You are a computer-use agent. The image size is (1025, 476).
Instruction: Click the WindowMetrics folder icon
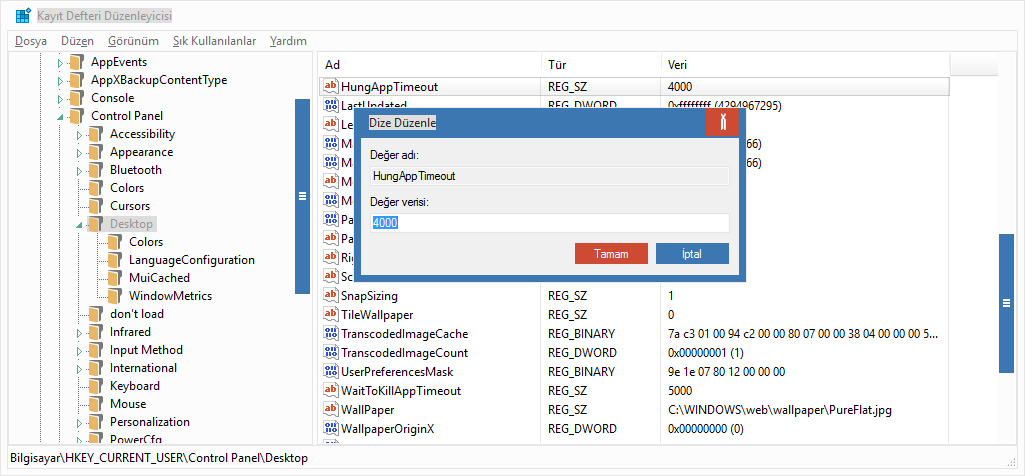[x=115, y=296]
